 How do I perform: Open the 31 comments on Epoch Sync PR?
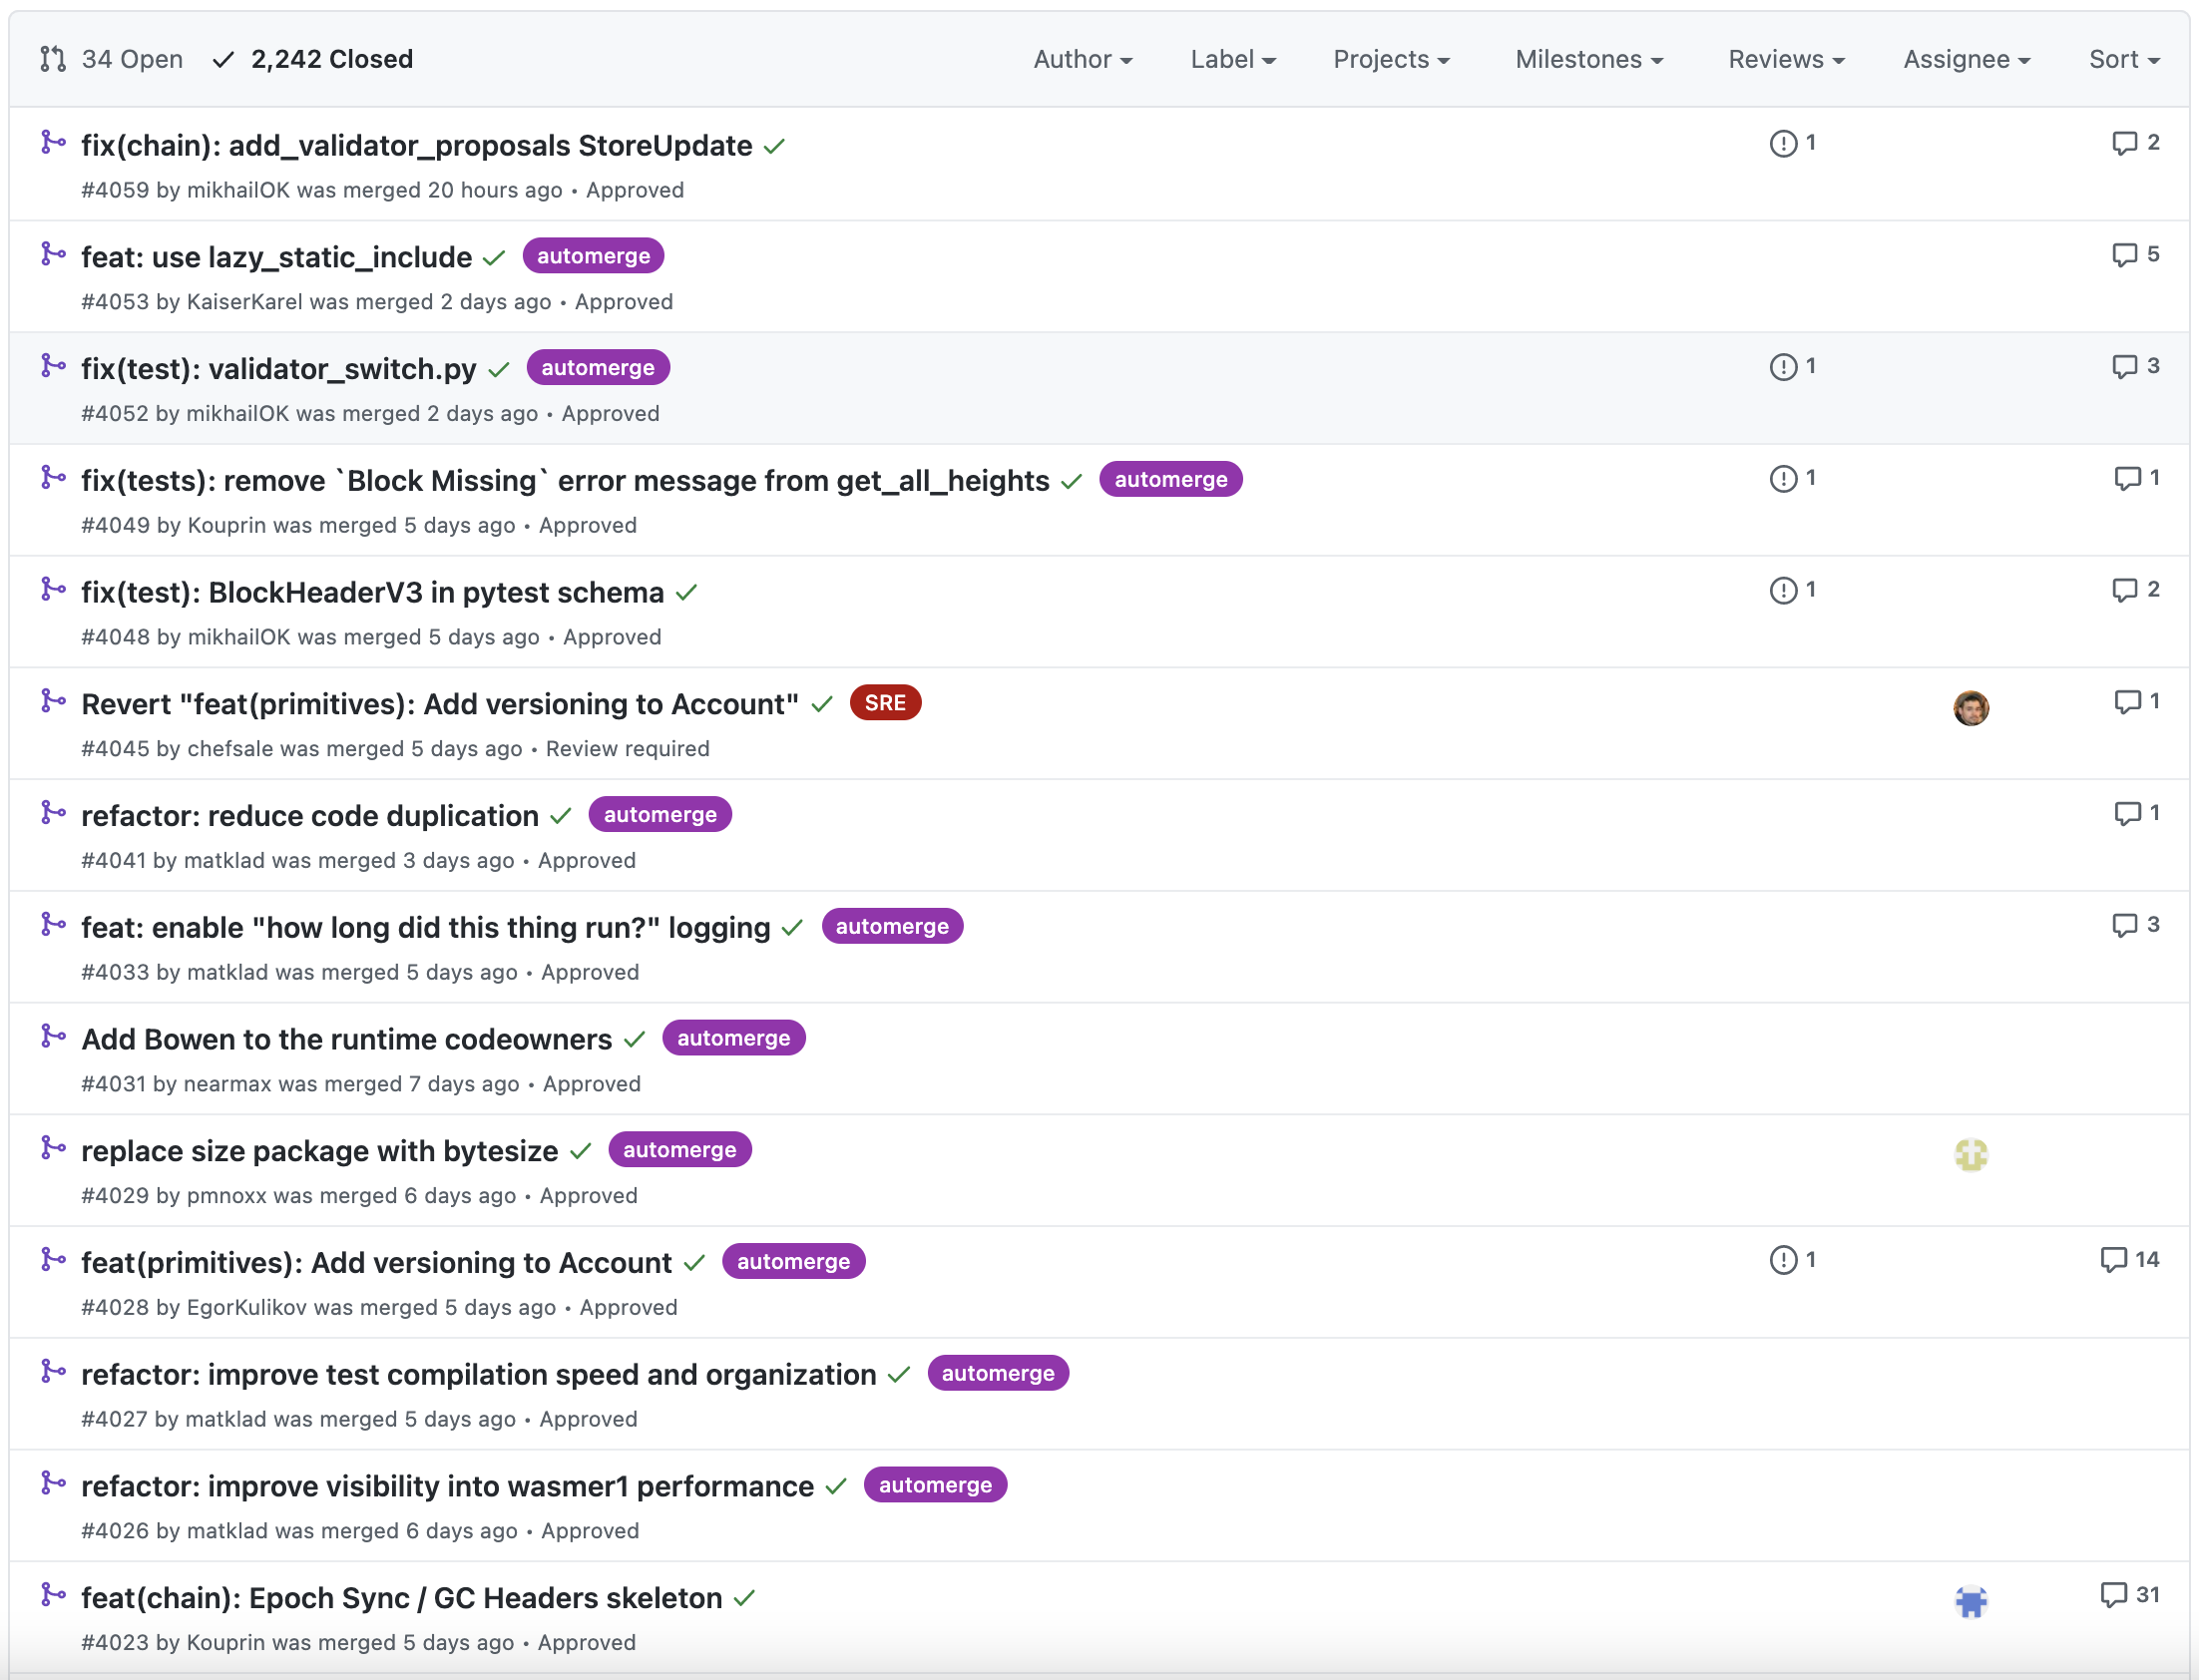coord(2129,1595)
